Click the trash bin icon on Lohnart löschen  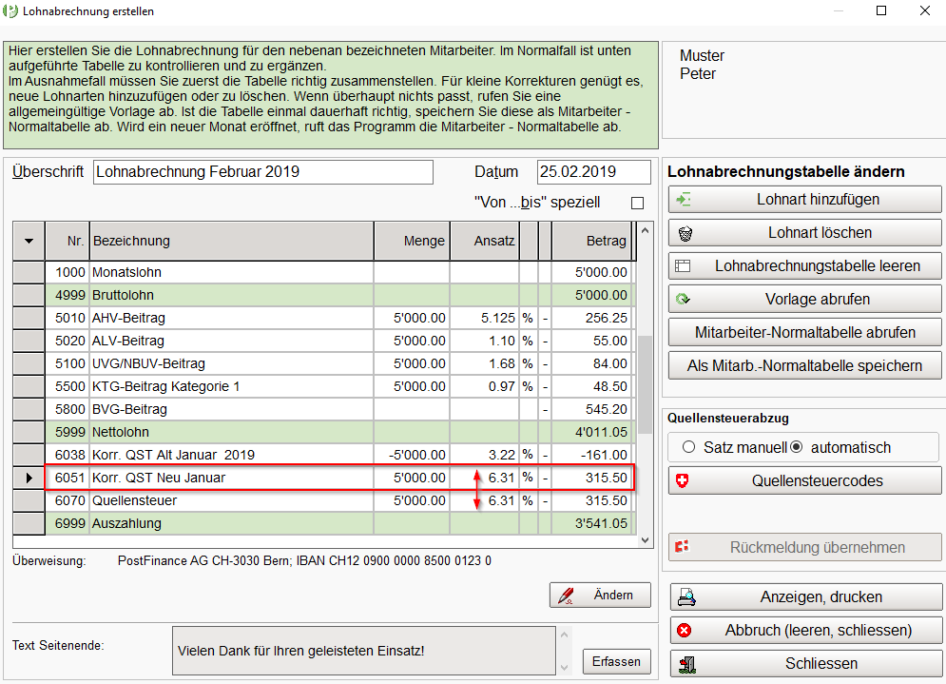tap(685, 233)
